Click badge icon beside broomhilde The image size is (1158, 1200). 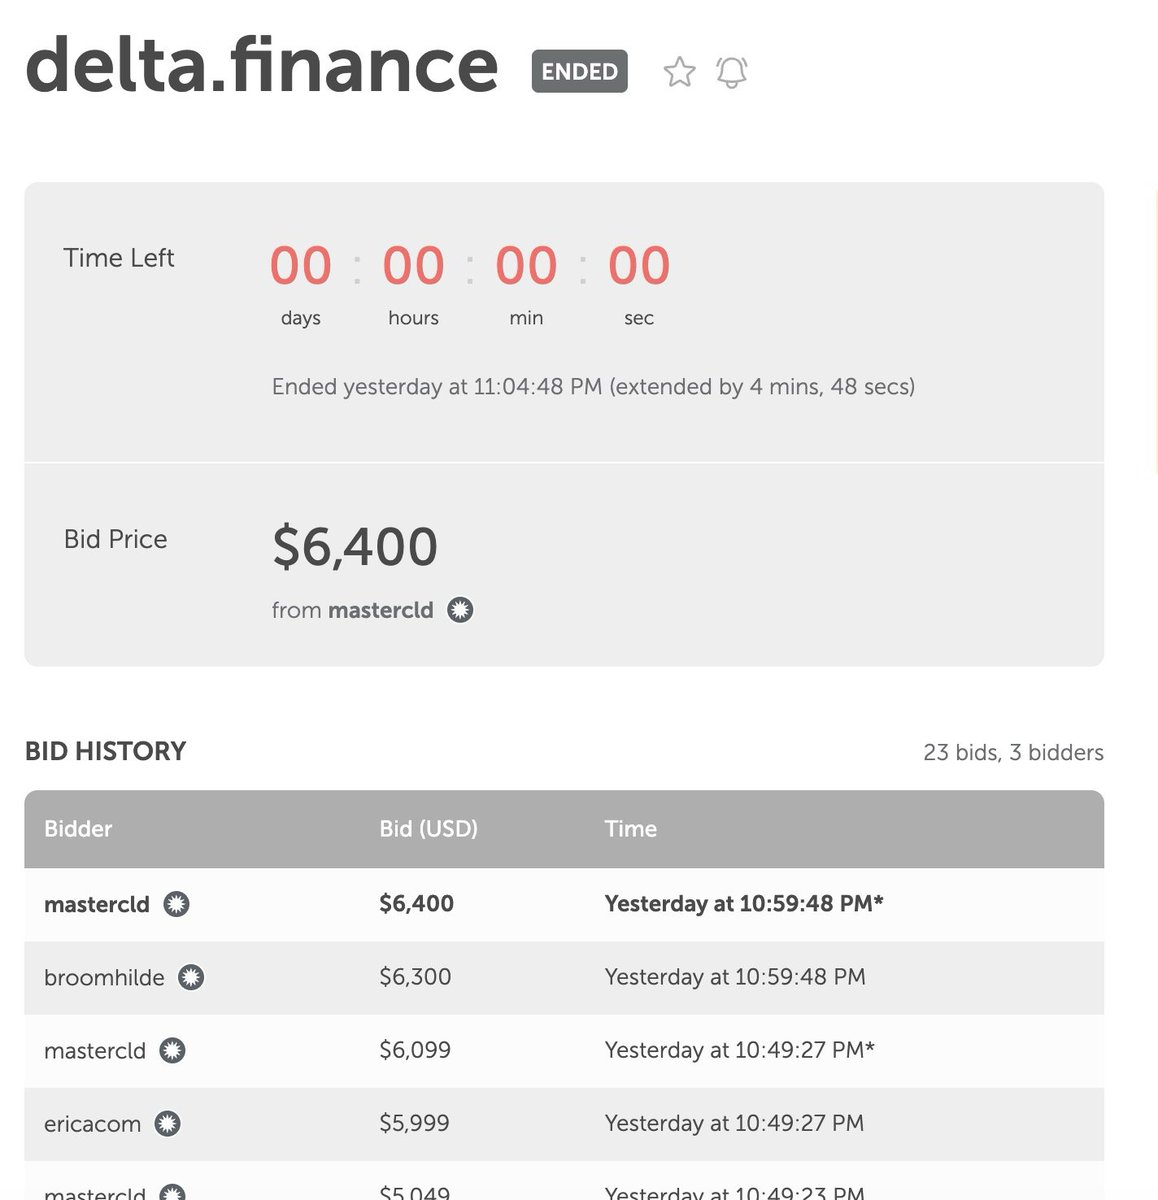(191, 977)
